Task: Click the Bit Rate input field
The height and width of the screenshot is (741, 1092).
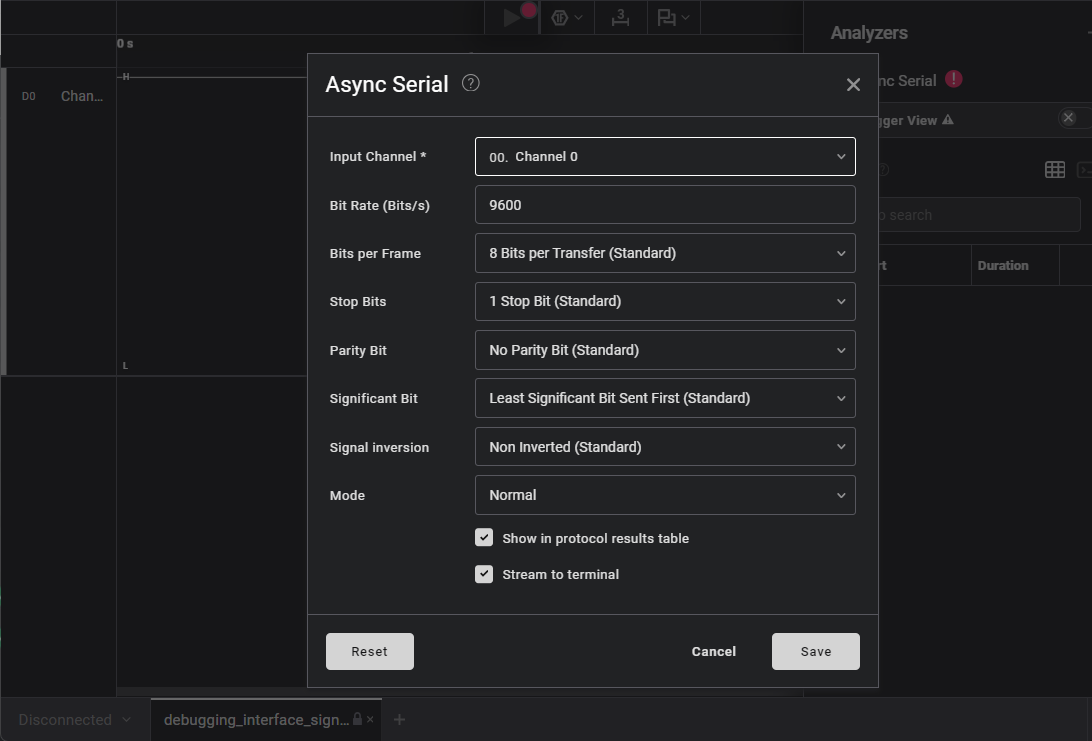Action: [665, 205]
